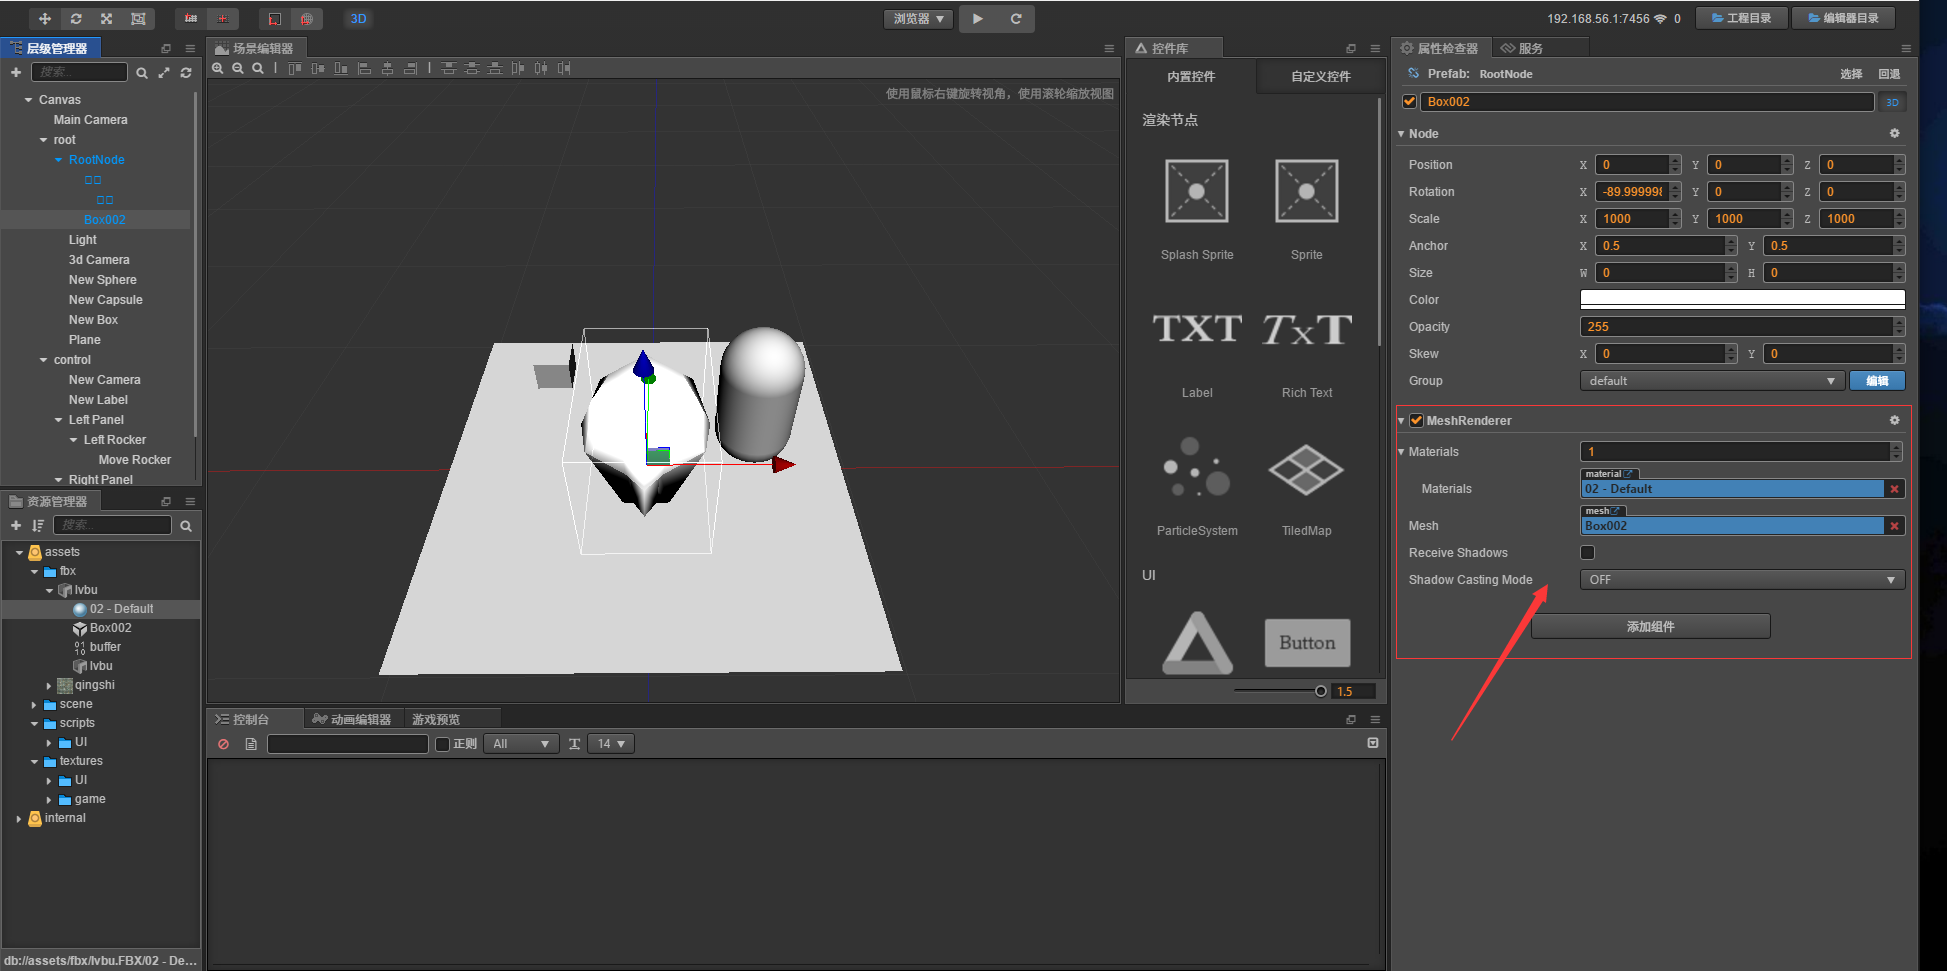Screen dimensions: 1947x971
Task: Pick the ParticleSystem widget icon
Action: 1197,467
